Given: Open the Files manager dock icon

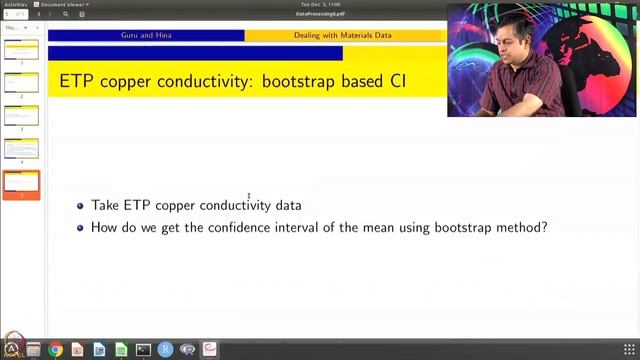Looking at the screenshot, I should 33,349.
